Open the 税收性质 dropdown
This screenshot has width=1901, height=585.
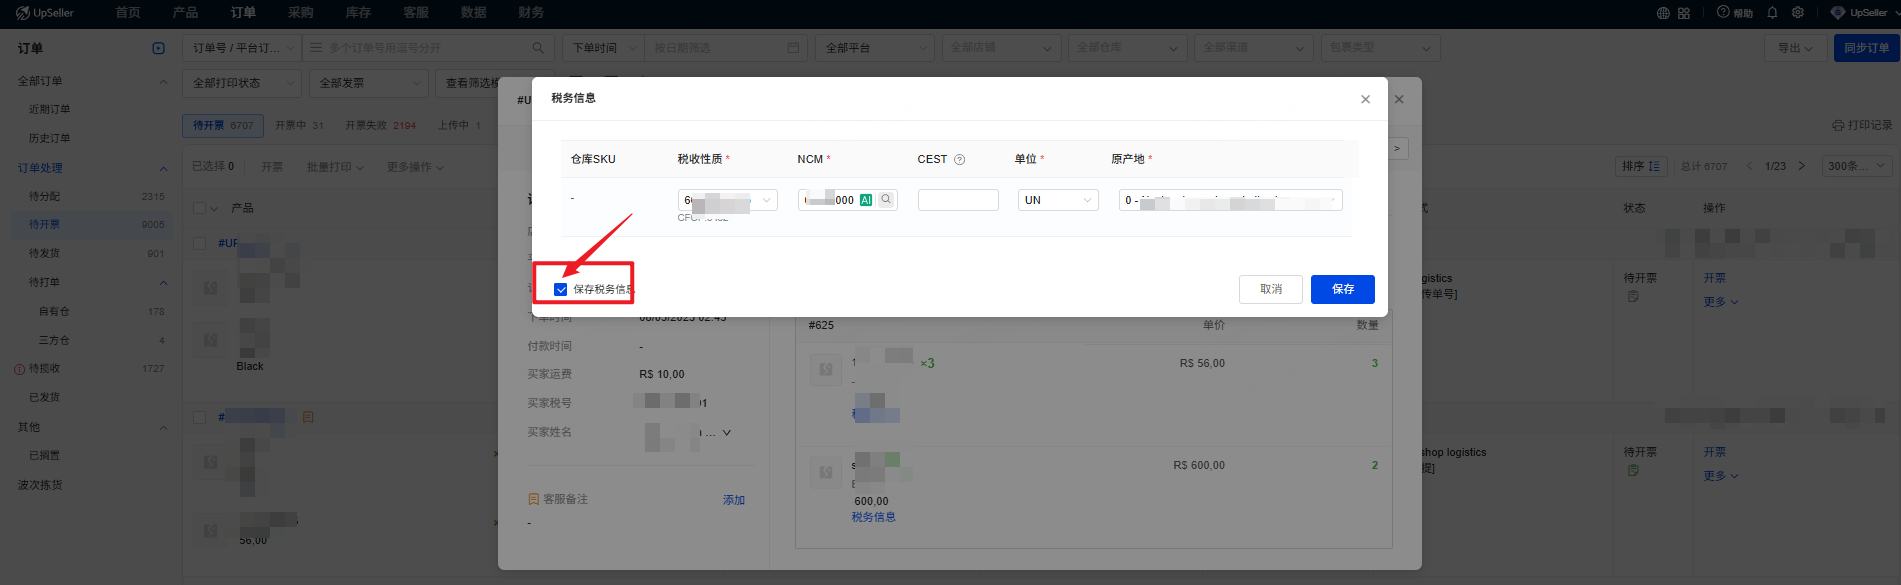tap(727, 200)
